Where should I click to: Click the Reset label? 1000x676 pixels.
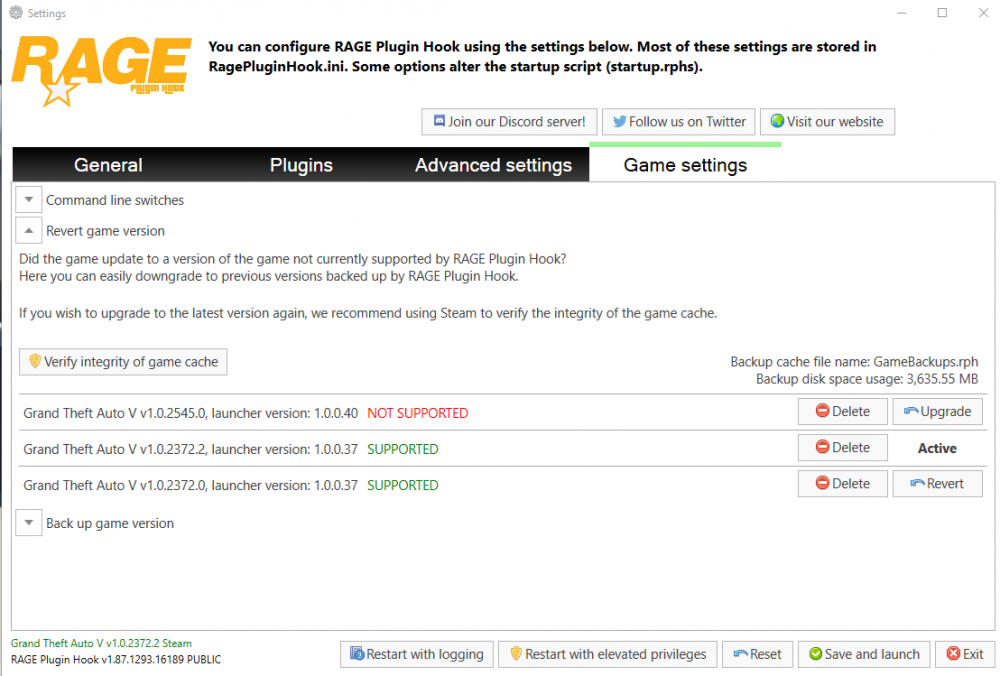(x=765, y=654)
